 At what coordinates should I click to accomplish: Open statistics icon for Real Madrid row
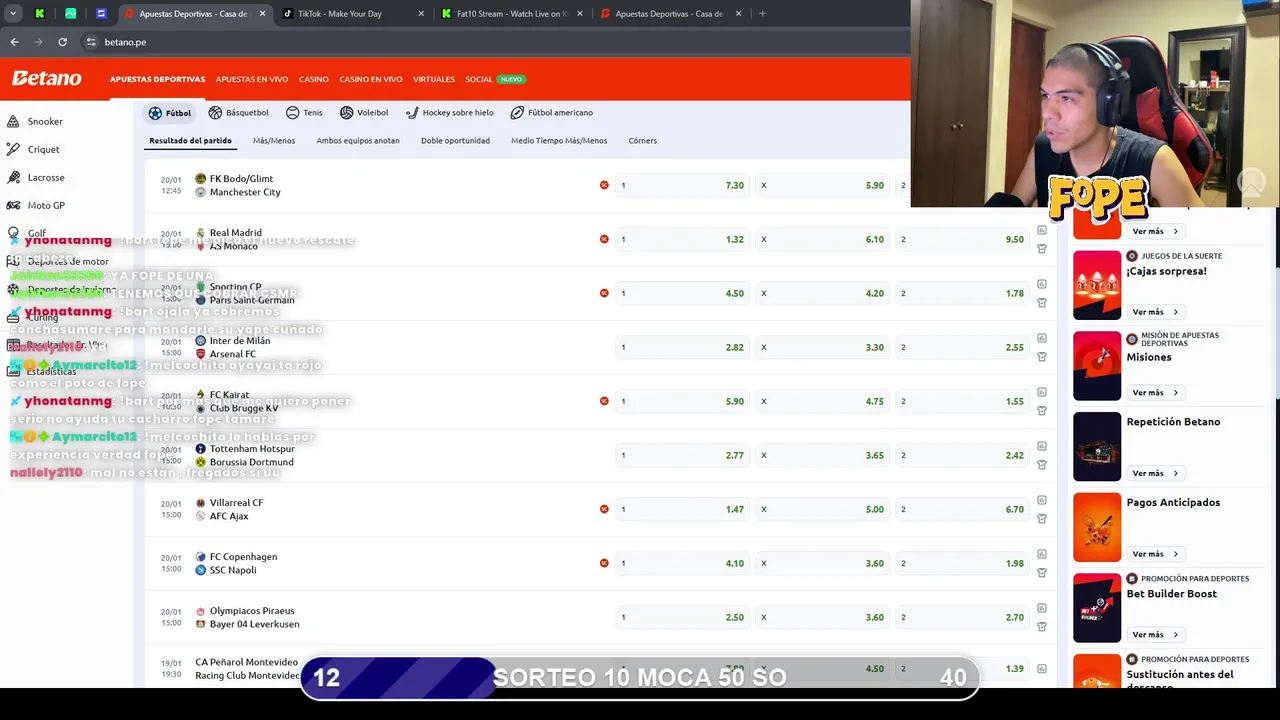click(1042, 230)
